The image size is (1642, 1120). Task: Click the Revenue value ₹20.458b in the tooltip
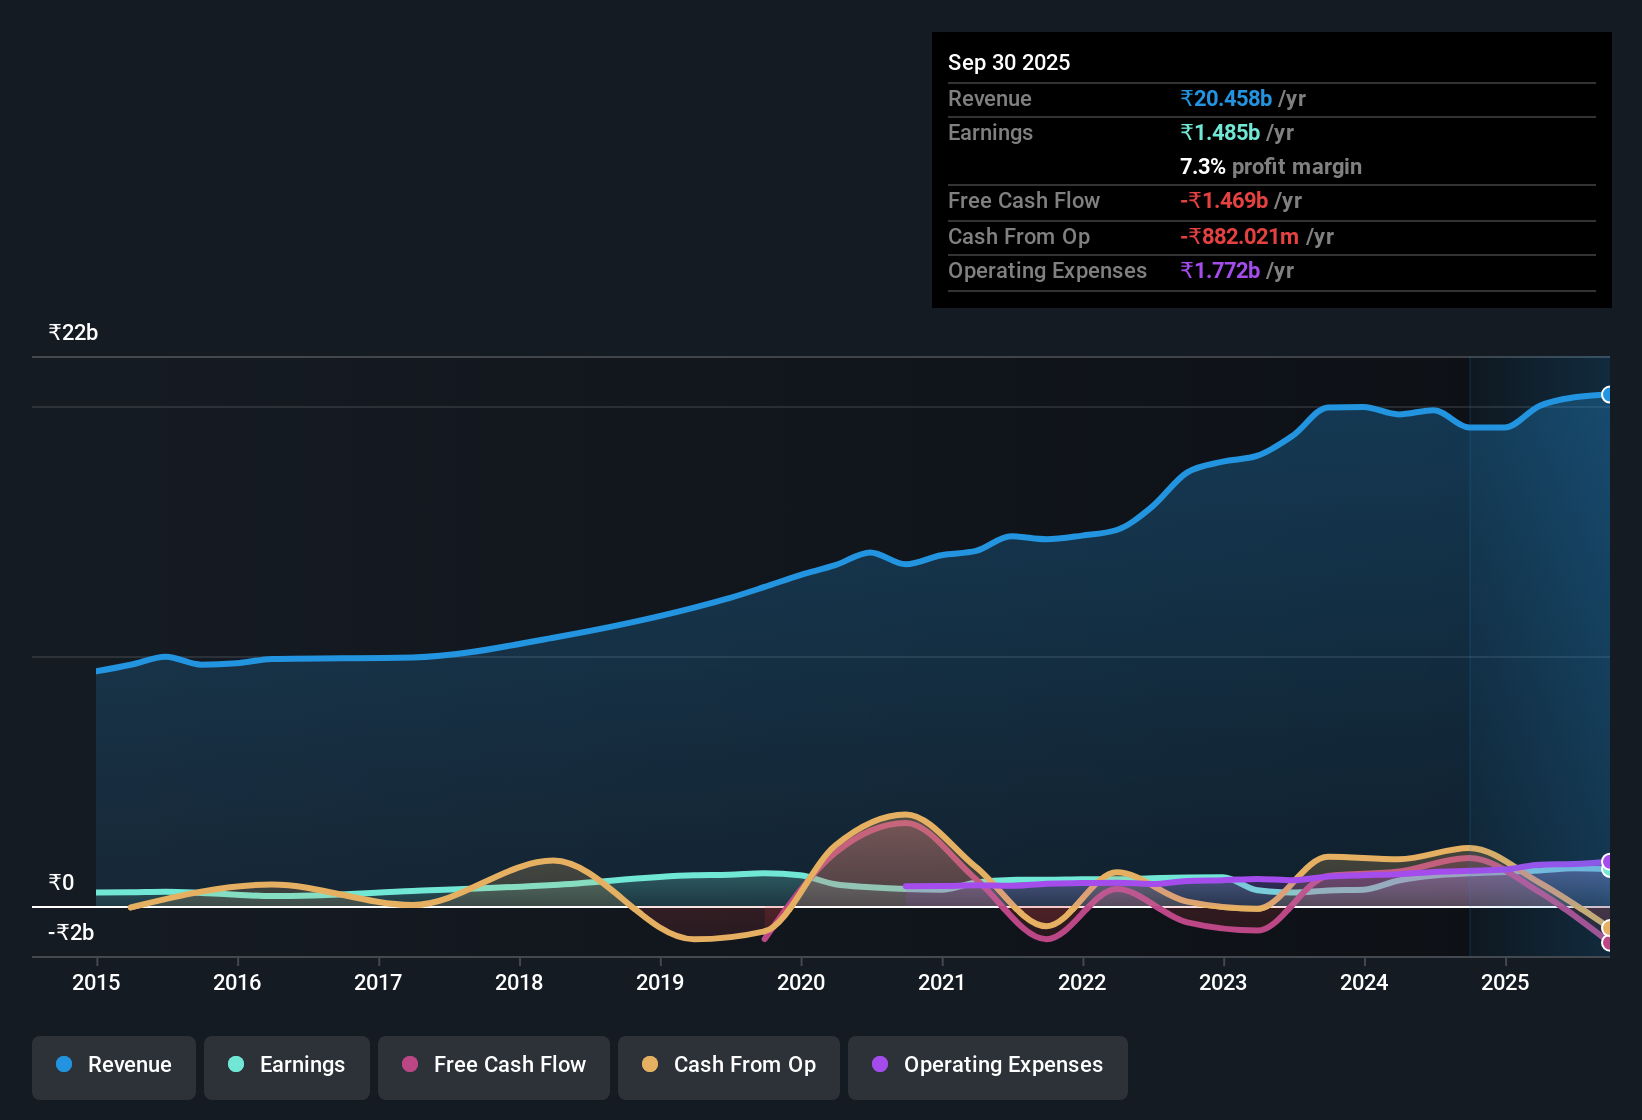tap(1228, 98)
